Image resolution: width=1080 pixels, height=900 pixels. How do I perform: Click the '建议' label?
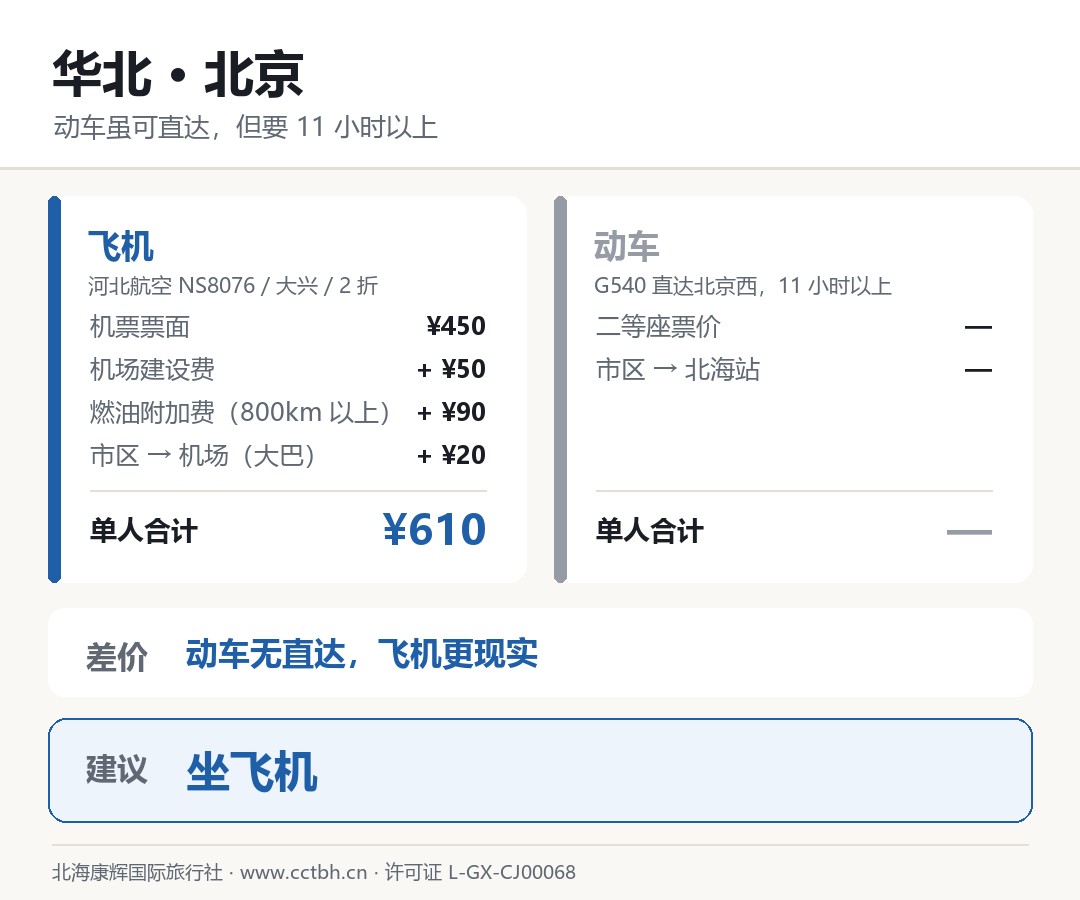(x=116, y=769)
